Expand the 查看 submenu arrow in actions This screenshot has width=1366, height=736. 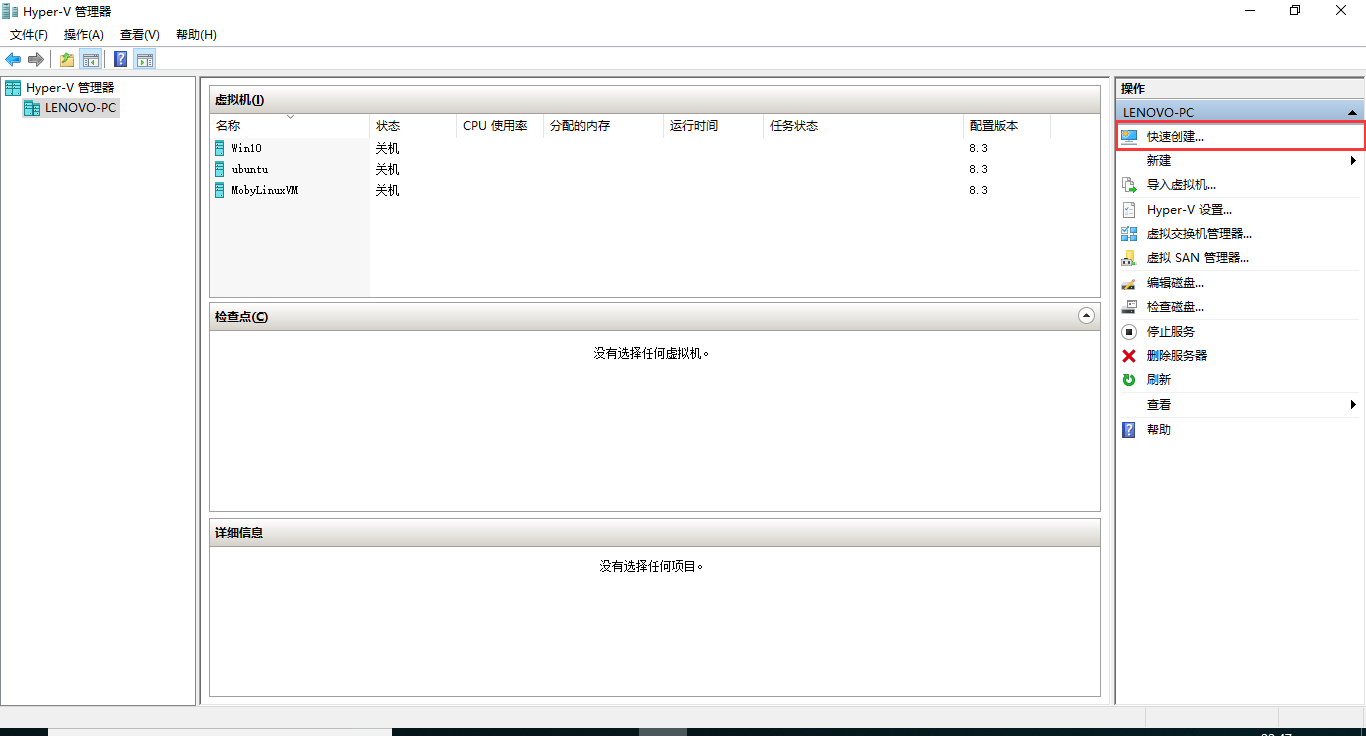1353,405
